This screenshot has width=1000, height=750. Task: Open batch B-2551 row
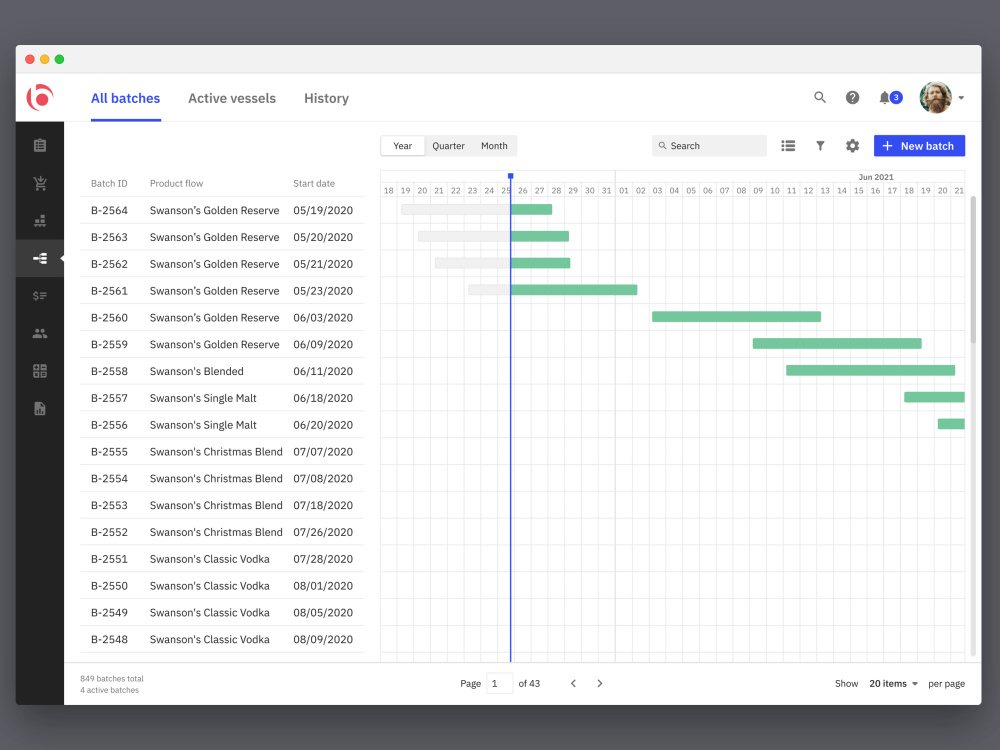point(222,559)
